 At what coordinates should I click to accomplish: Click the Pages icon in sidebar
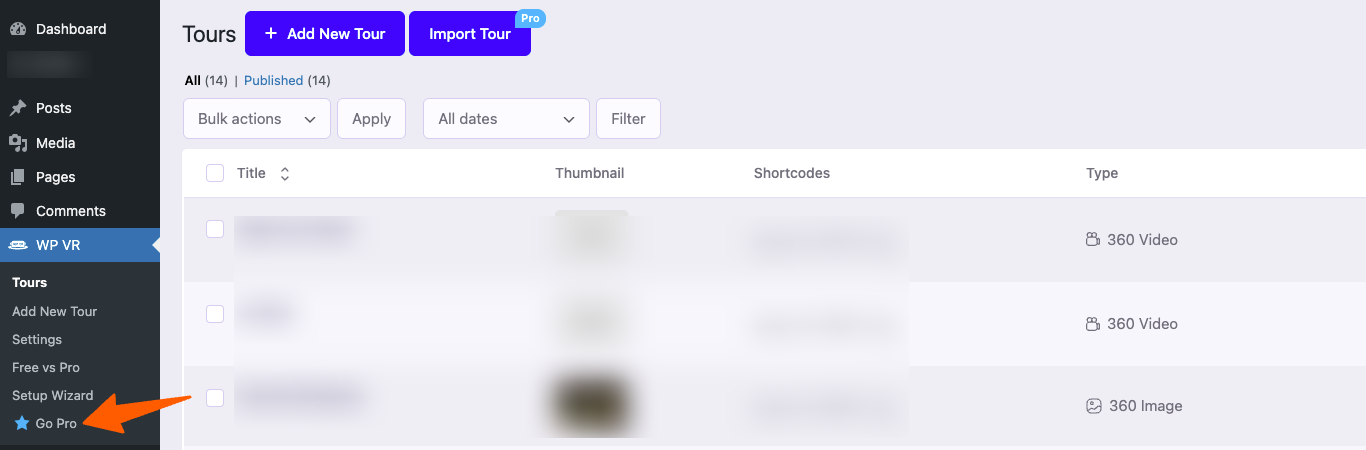18,177
